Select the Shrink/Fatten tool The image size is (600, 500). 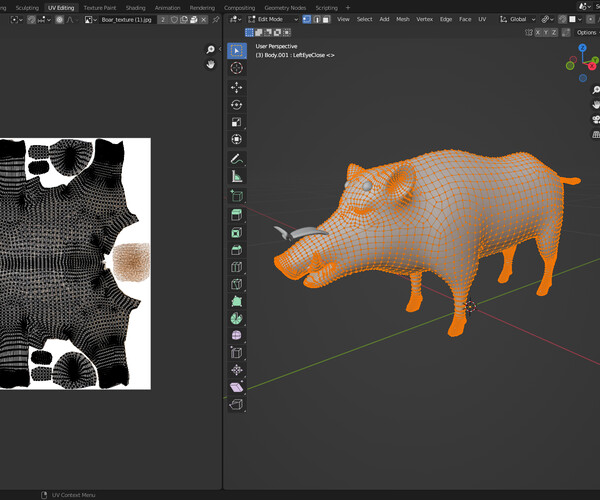(236, 370)
